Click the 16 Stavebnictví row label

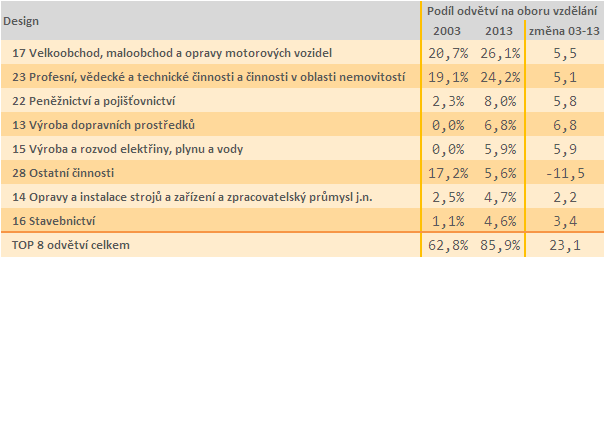pyautogui.click(x=54, y=221)
